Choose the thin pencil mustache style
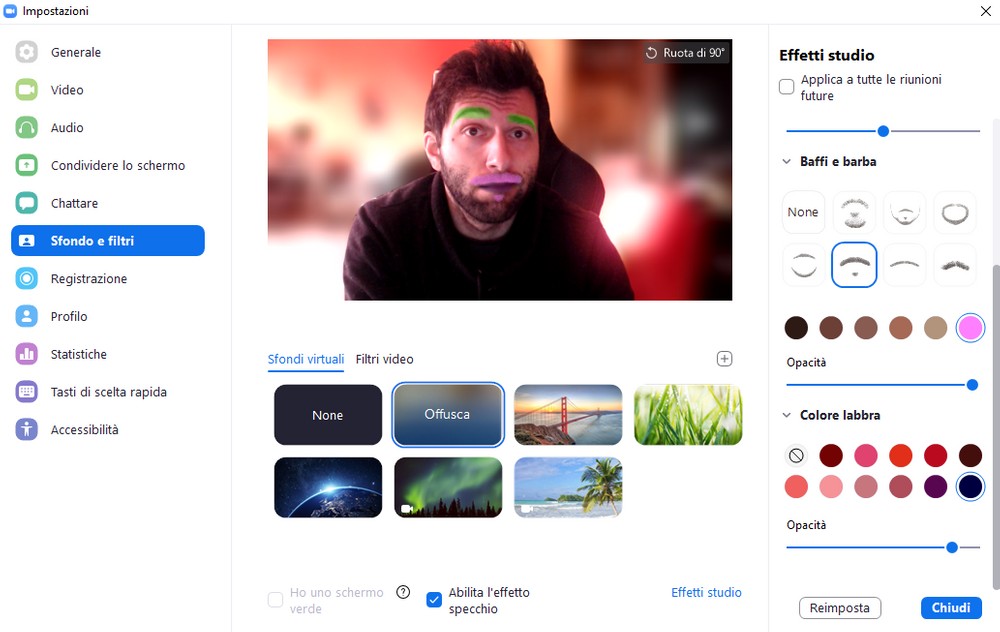The height and width of the screenshot is (632, 1000). (904, 265)
